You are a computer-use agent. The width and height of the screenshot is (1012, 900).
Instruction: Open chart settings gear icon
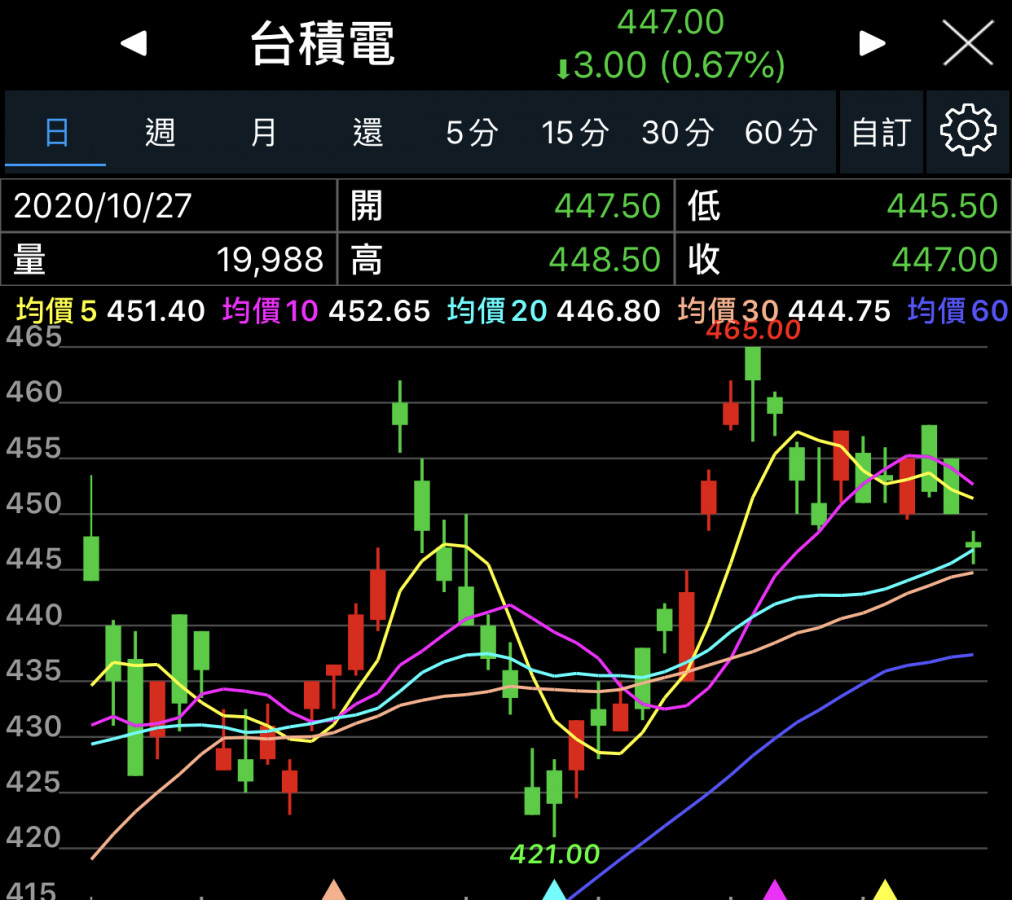point(967,132)
